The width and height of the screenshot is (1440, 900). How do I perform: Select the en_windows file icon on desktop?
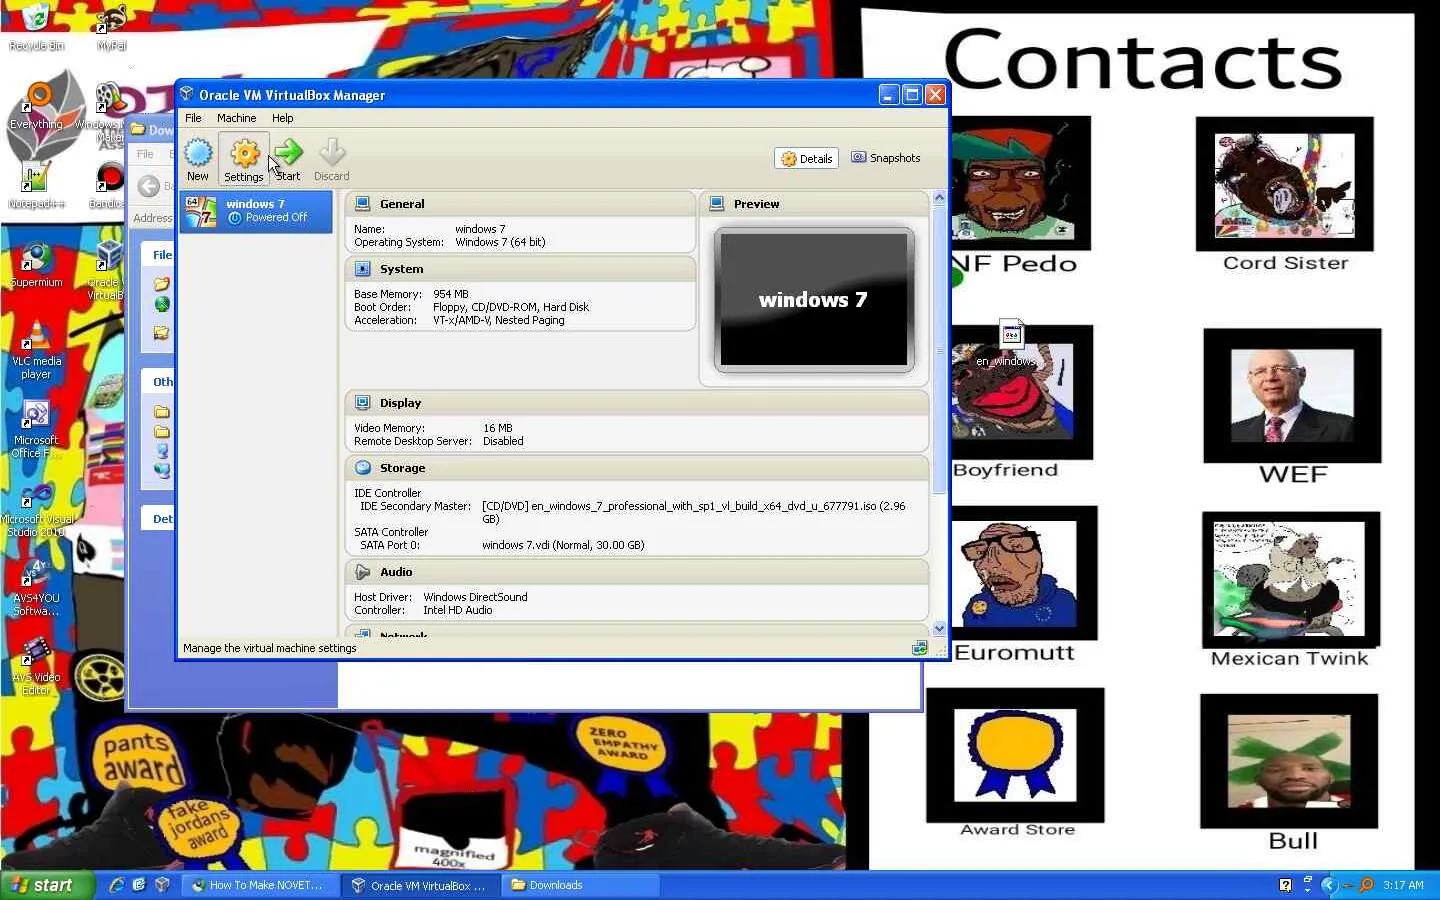[x=1010, y=343]
